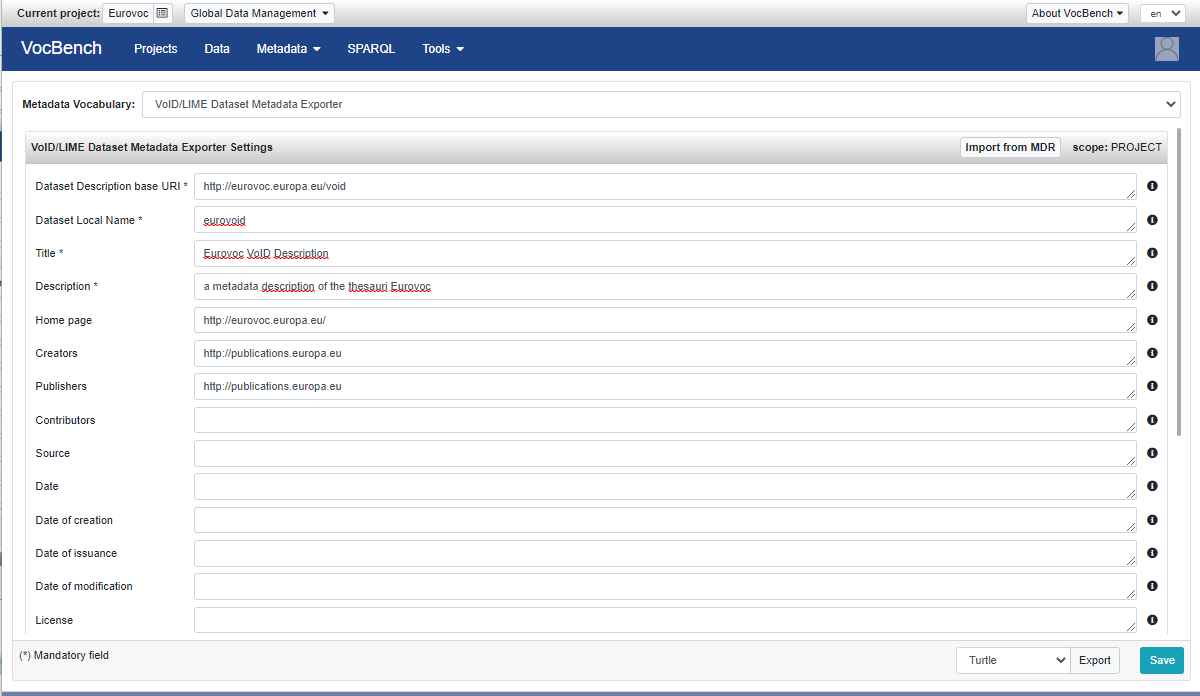Focus the Publishers input field
The width and height of the screenshot is (1200, 696).
[665, 386]
